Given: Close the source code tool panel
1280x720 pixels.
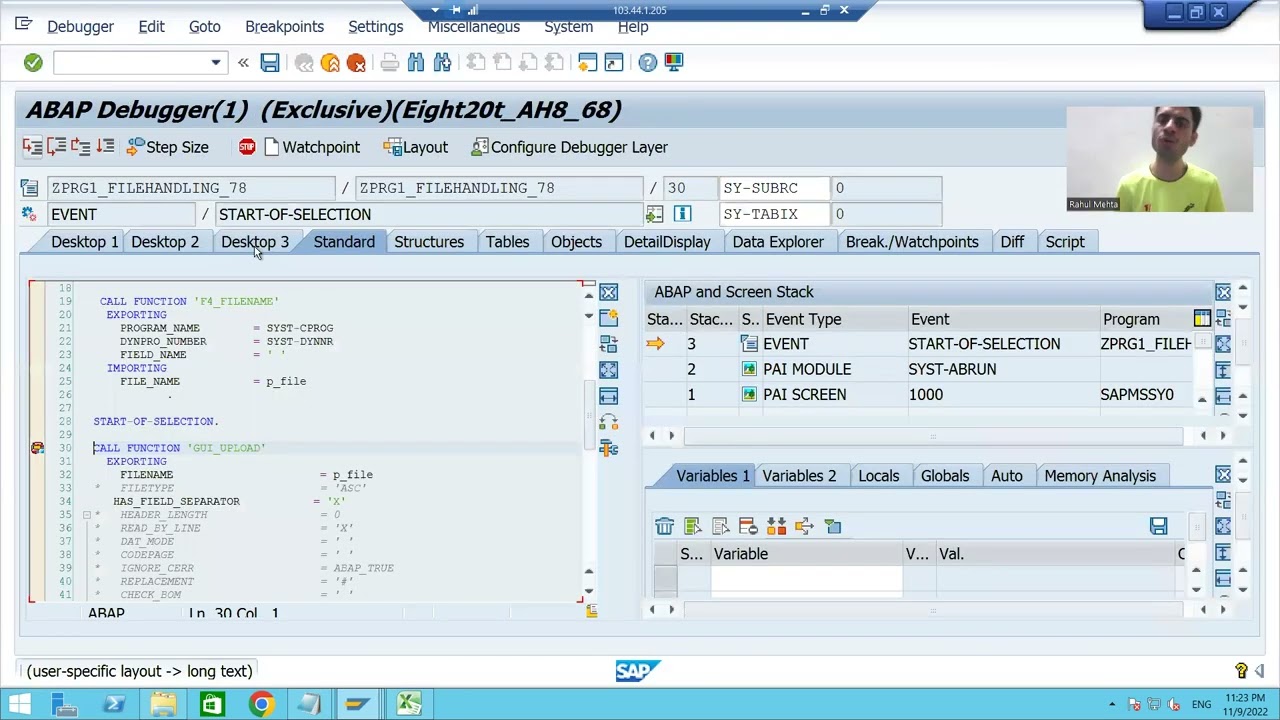Looking at the screenshot, I should [608, 293].
